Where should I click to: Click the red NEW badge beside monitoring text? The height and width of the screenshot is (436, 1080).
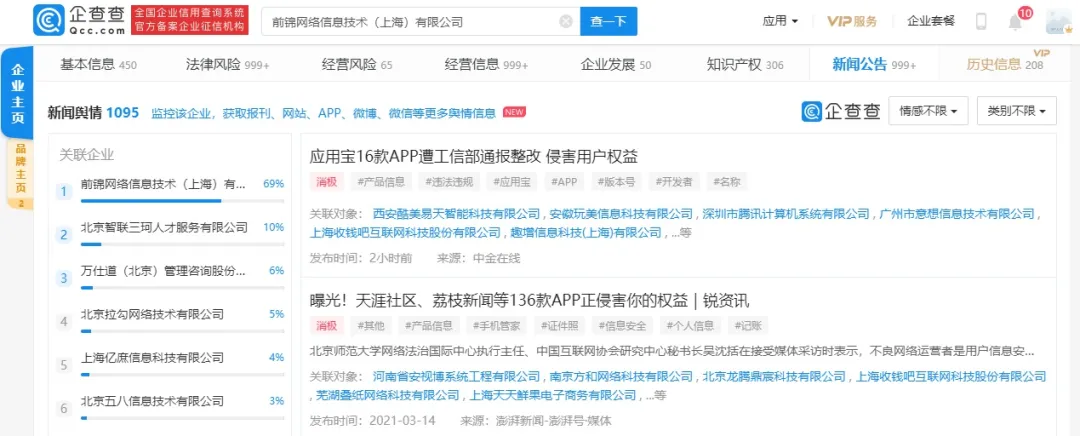point(515,112)
